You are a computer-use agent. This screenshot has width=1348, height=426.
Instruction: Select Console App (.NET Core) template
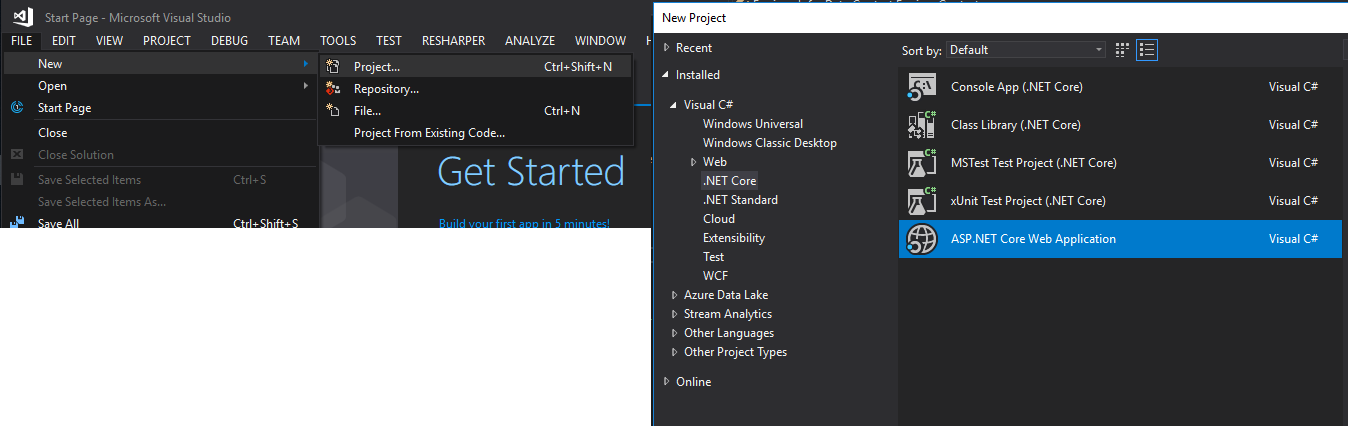pyautogui.click(x=1120, y=87)
